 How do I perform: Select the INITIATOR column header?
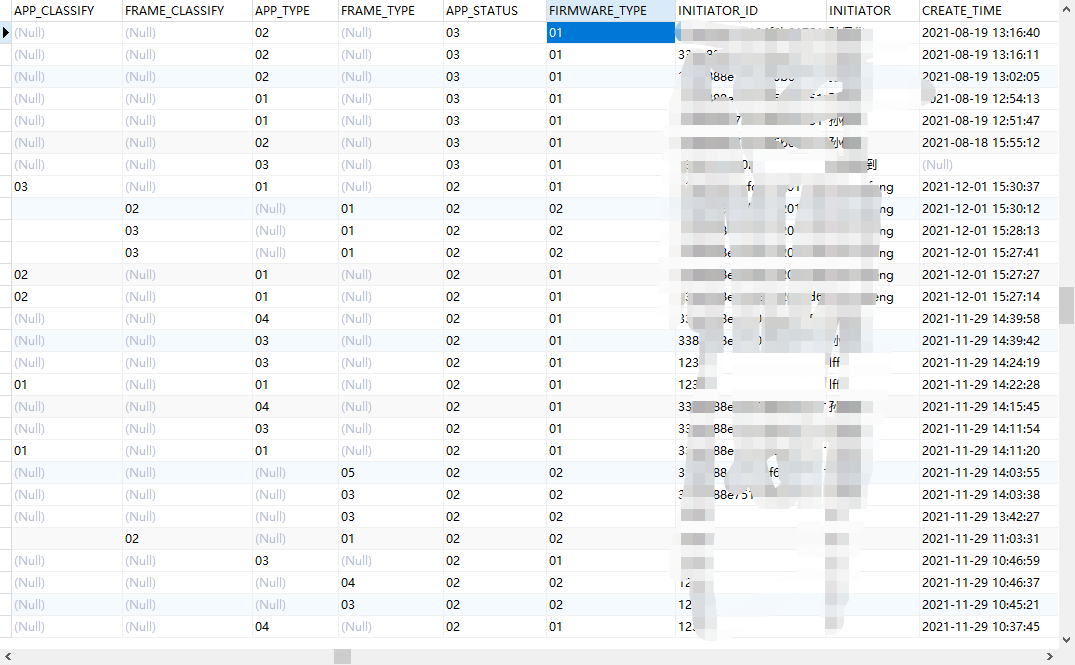873,11
